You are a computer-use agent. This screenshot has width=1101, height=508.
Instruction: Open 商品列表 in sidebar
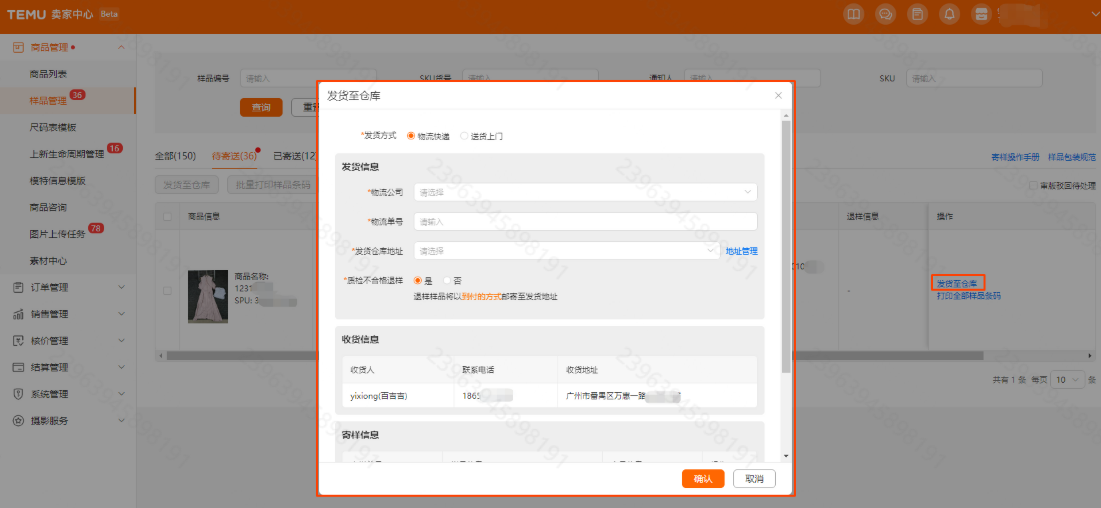[48, 74]
